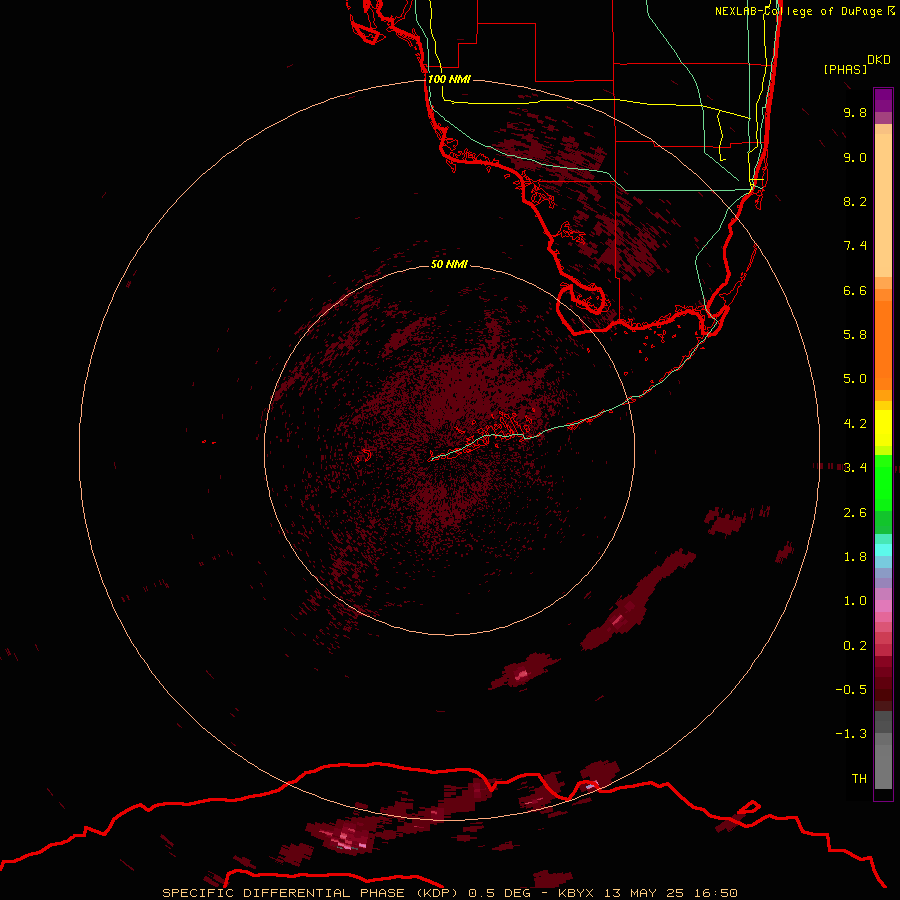Pick the pink segment of the color bar
Screen dimensions: 900x900
point(883,606)
